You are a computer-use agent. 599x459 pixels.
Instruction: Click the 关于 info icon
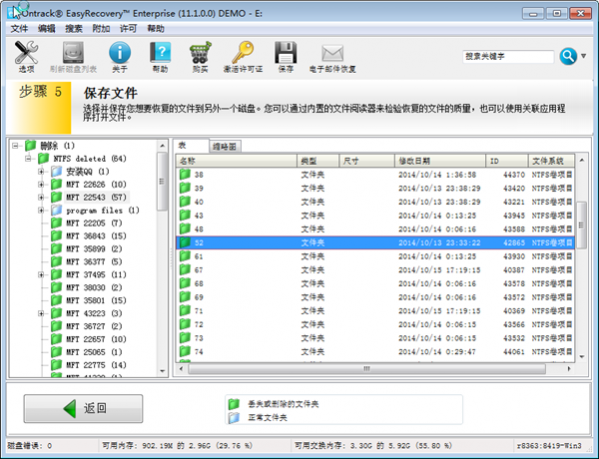(x=120, y=53)
